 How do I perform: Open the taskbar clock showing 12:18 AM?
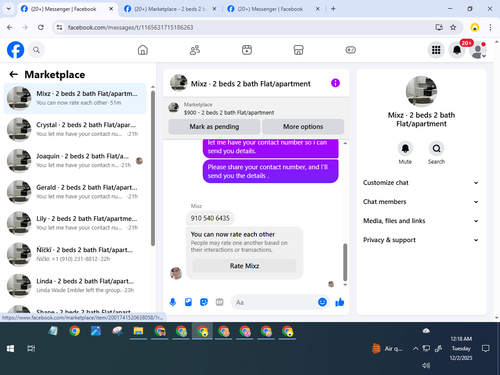coord(461,348)
